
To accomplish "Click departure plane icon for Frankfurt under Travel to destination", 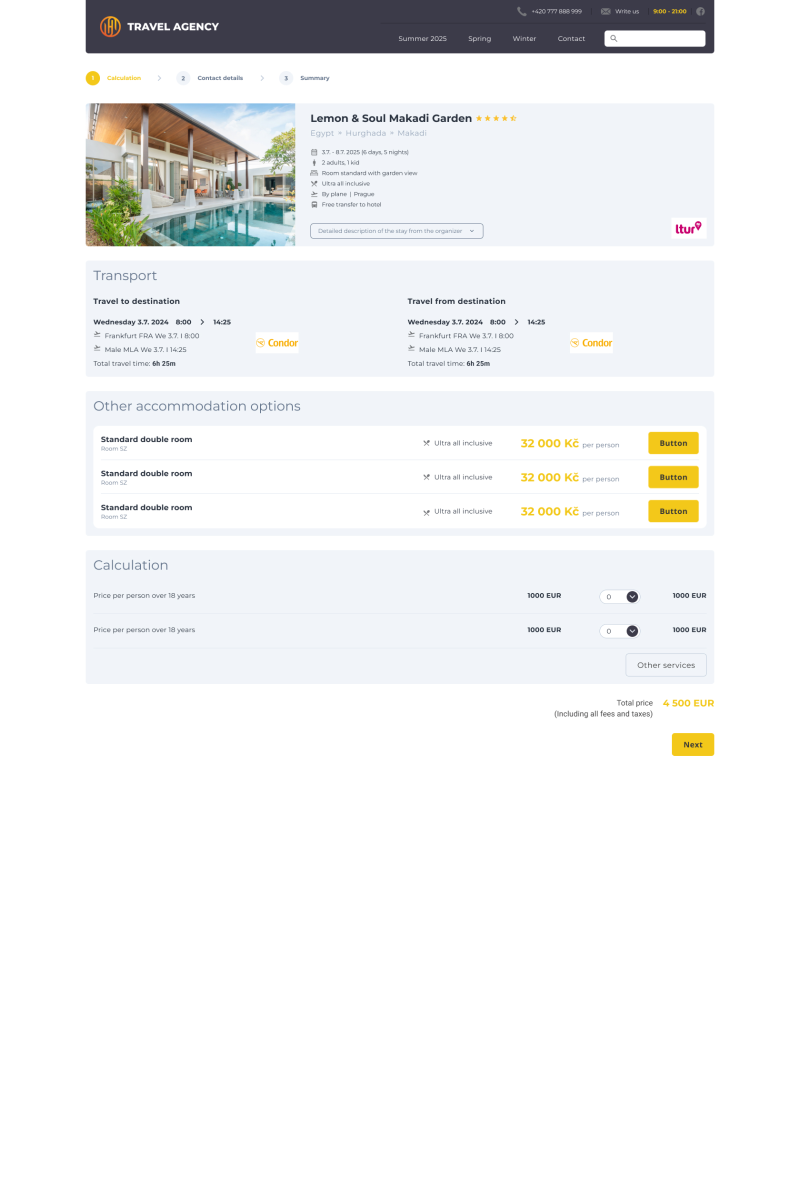I will point(97,335).
